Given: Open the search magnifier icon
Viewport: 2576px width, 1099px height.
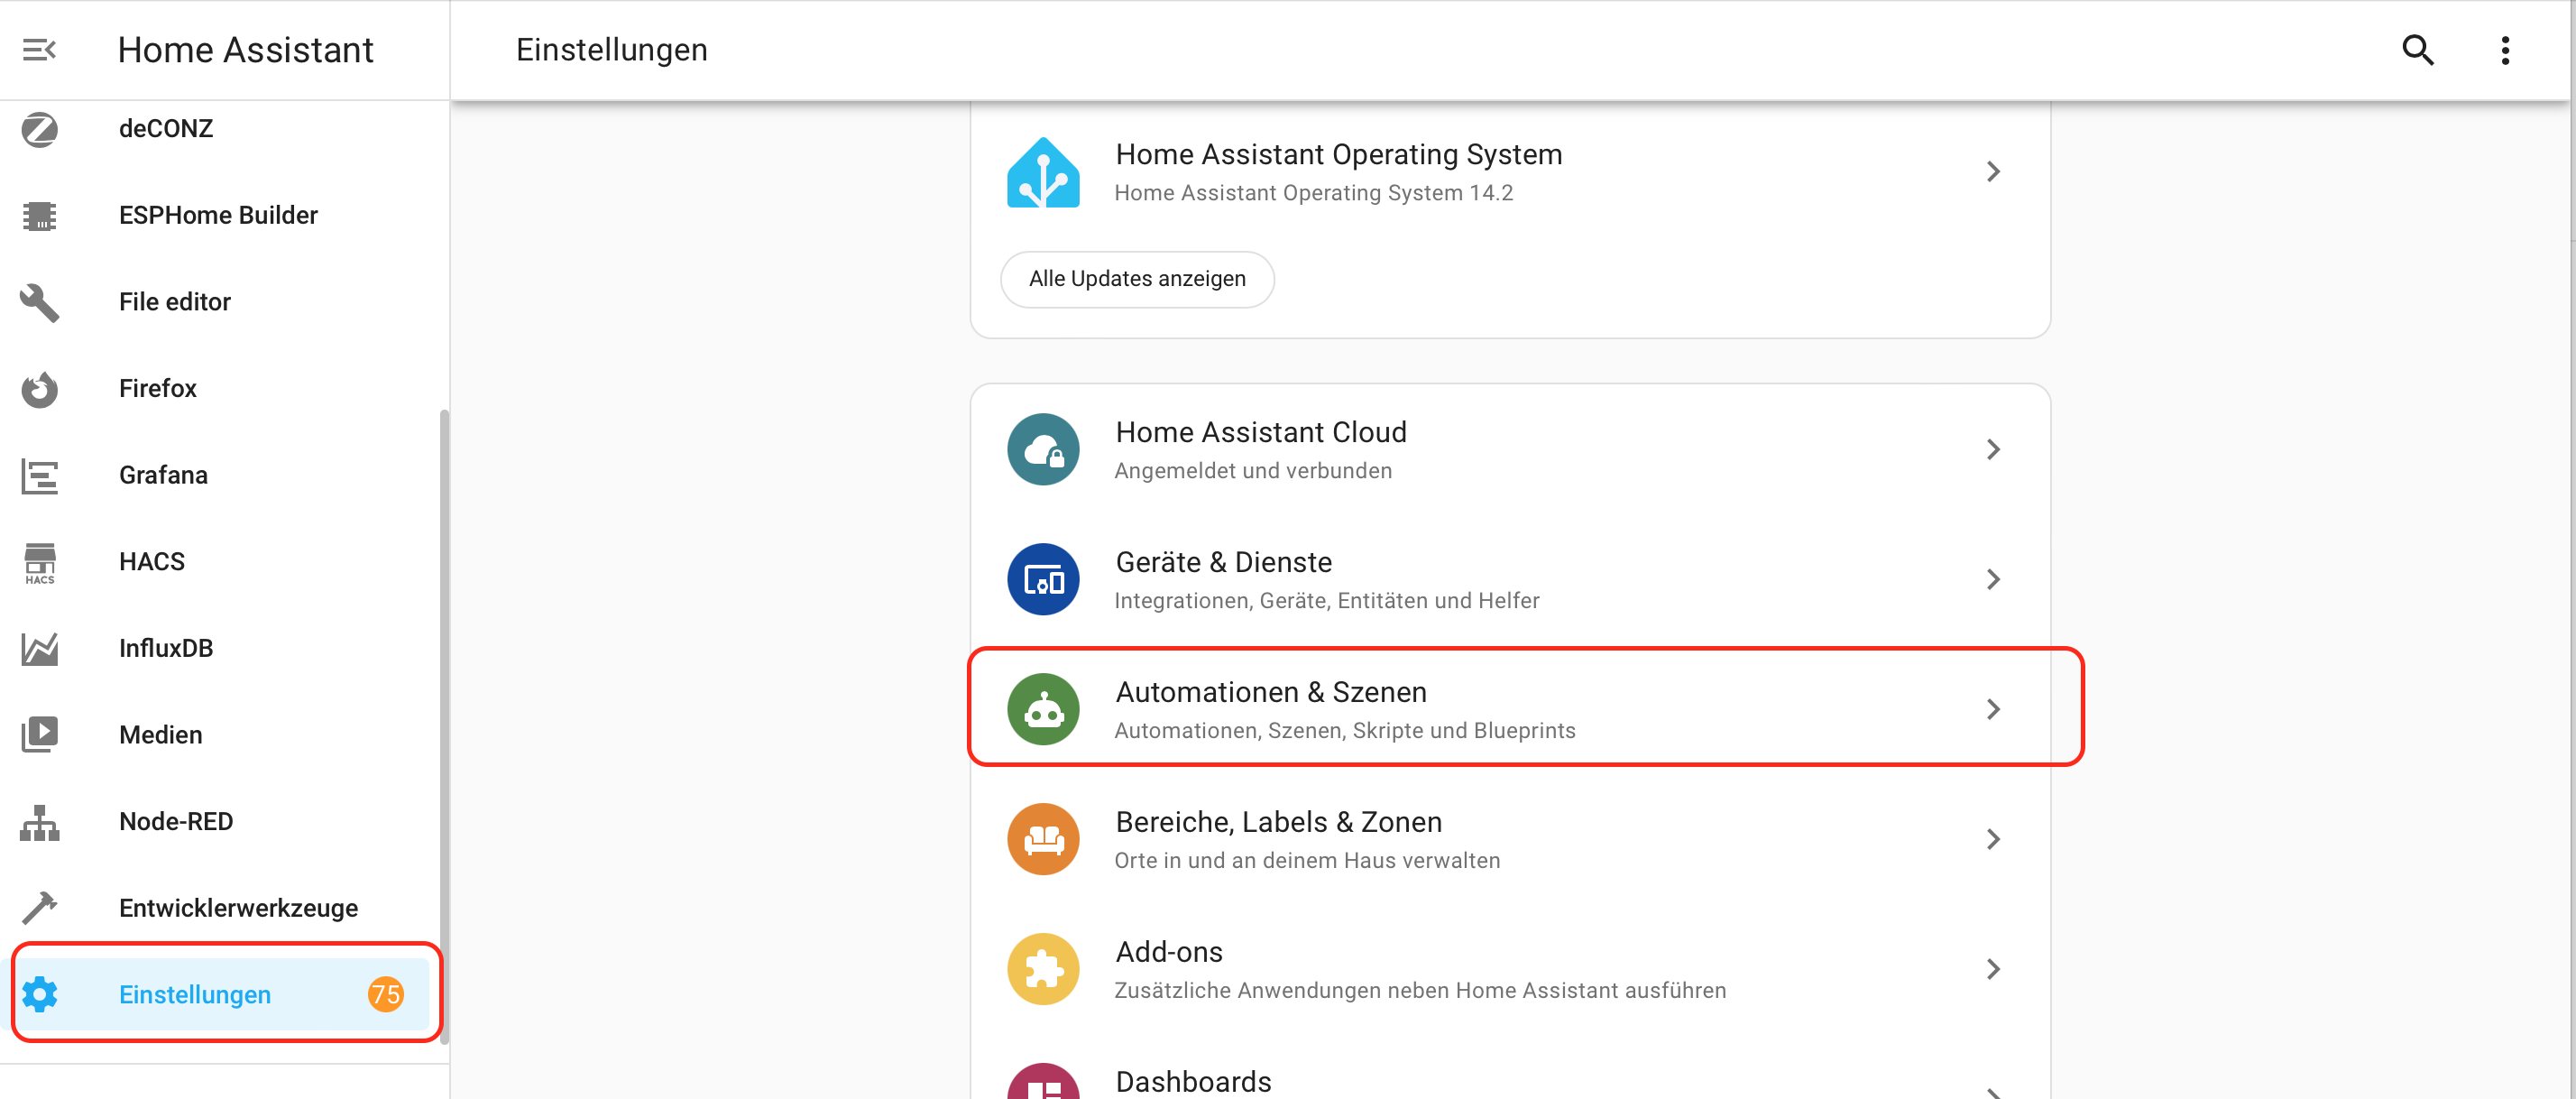Looking at the screenshot, I should [x=2417, y=50].
